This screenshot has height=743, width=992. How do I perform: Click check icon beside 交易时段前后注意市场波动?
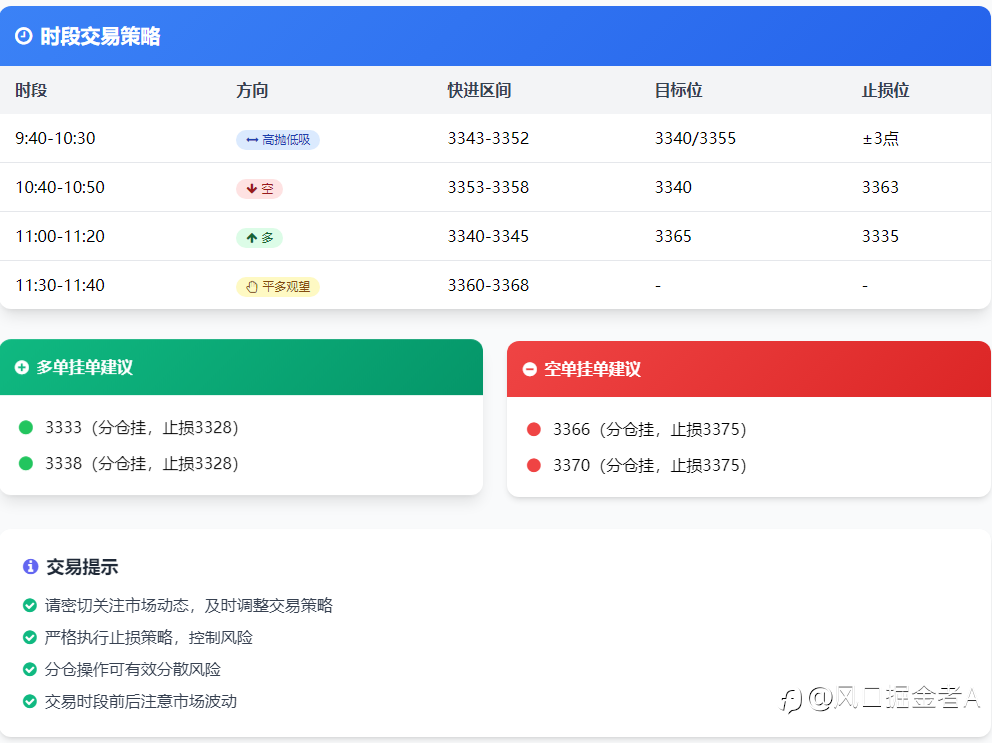[x=30, y=701]
